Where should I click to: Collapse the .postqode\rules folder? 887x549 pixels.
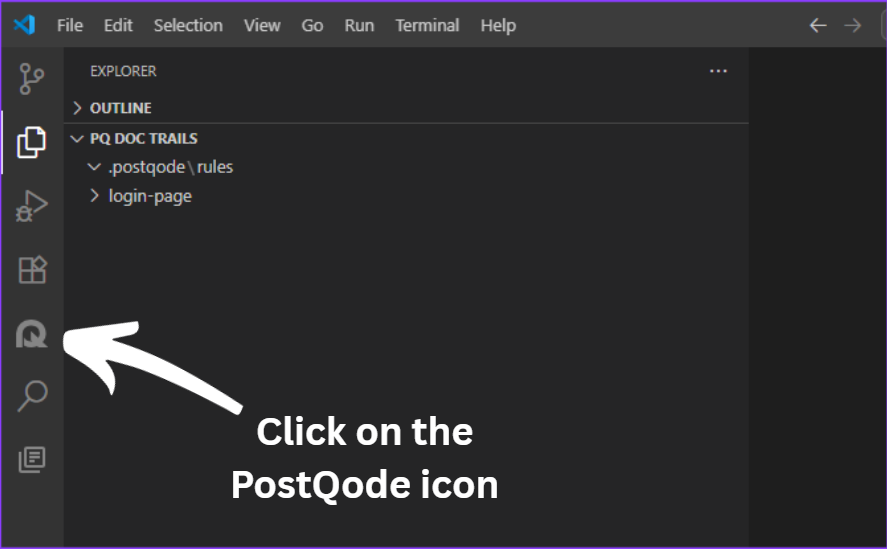click(x=170, y=167)
